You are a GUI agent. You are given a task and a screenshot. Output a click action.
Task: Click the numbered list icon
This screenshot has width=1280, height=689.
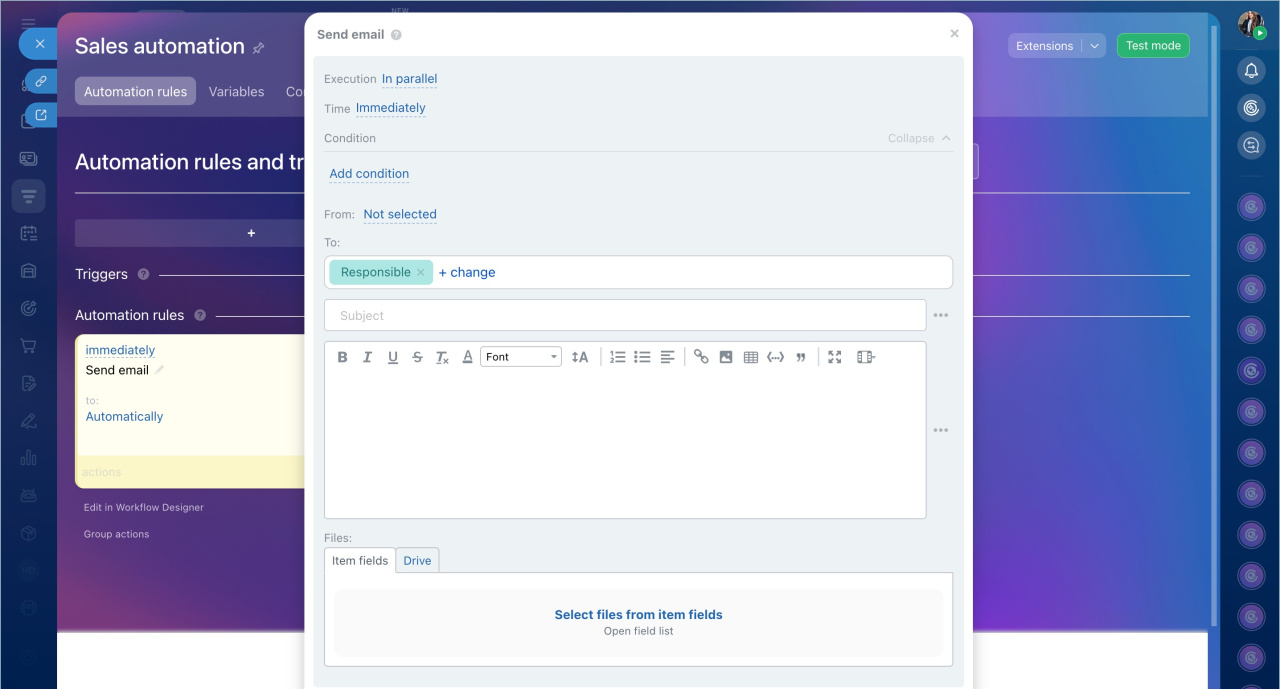618,357
